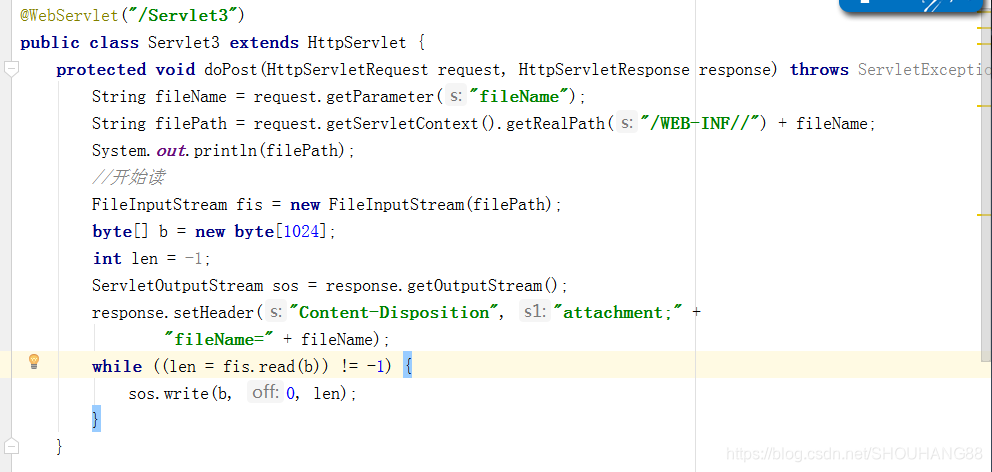Click the HttpServletRequest parameter type
Screen dimensions: 992x472
tap(347, 70)
